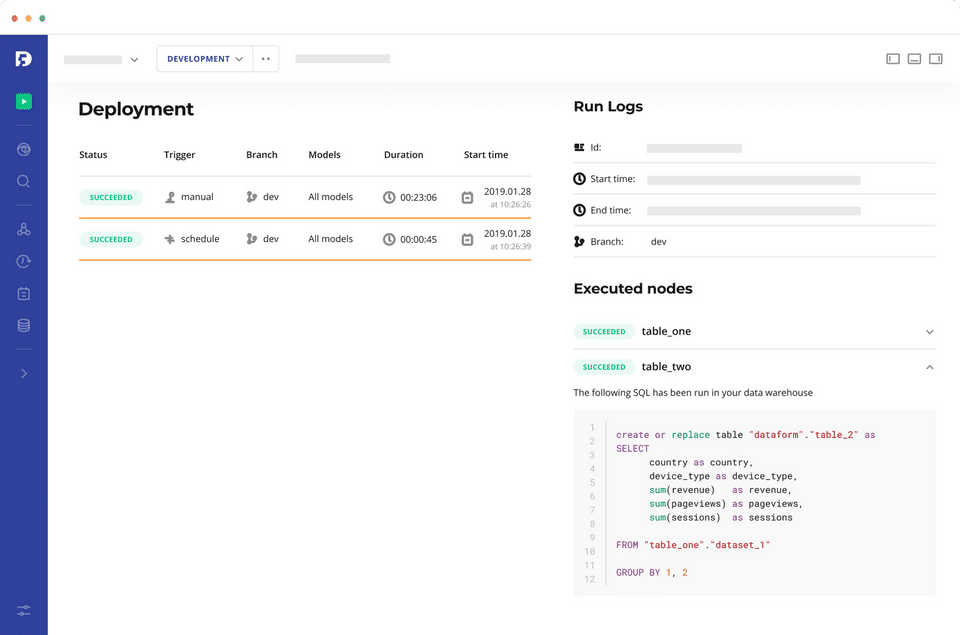This screenshot has width=960, height=635.
Task: Click the 'create or replace table' SQL line
Action: coord(746,435)
